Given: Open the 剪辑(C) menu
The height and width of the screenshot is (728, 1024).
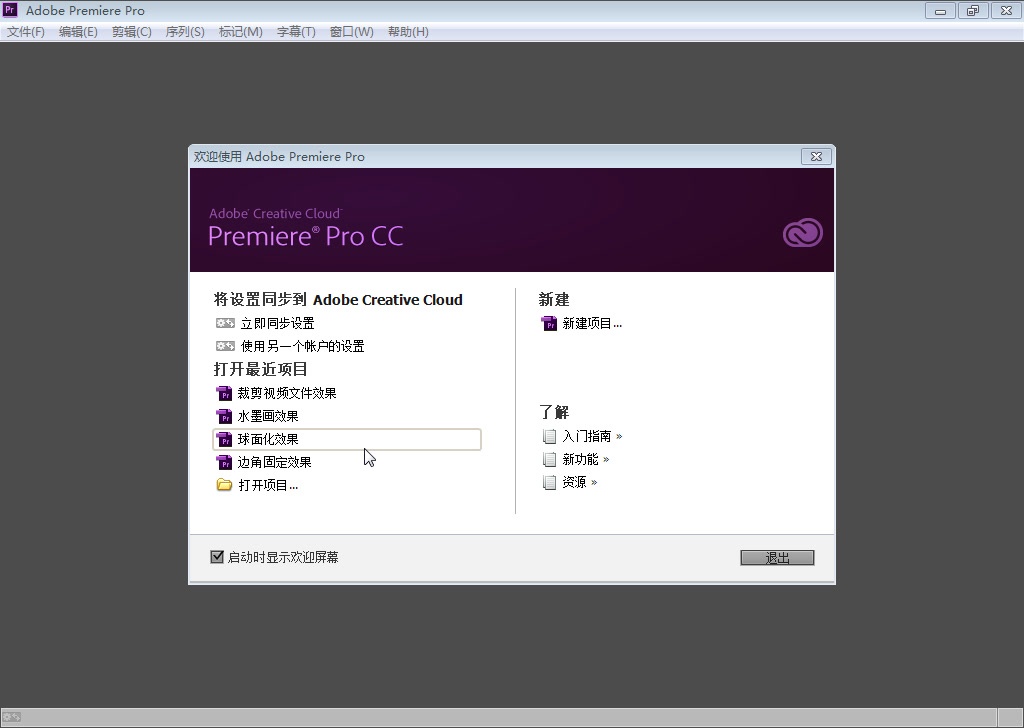Looking at the screenshot, I should [x=131, y=31].
